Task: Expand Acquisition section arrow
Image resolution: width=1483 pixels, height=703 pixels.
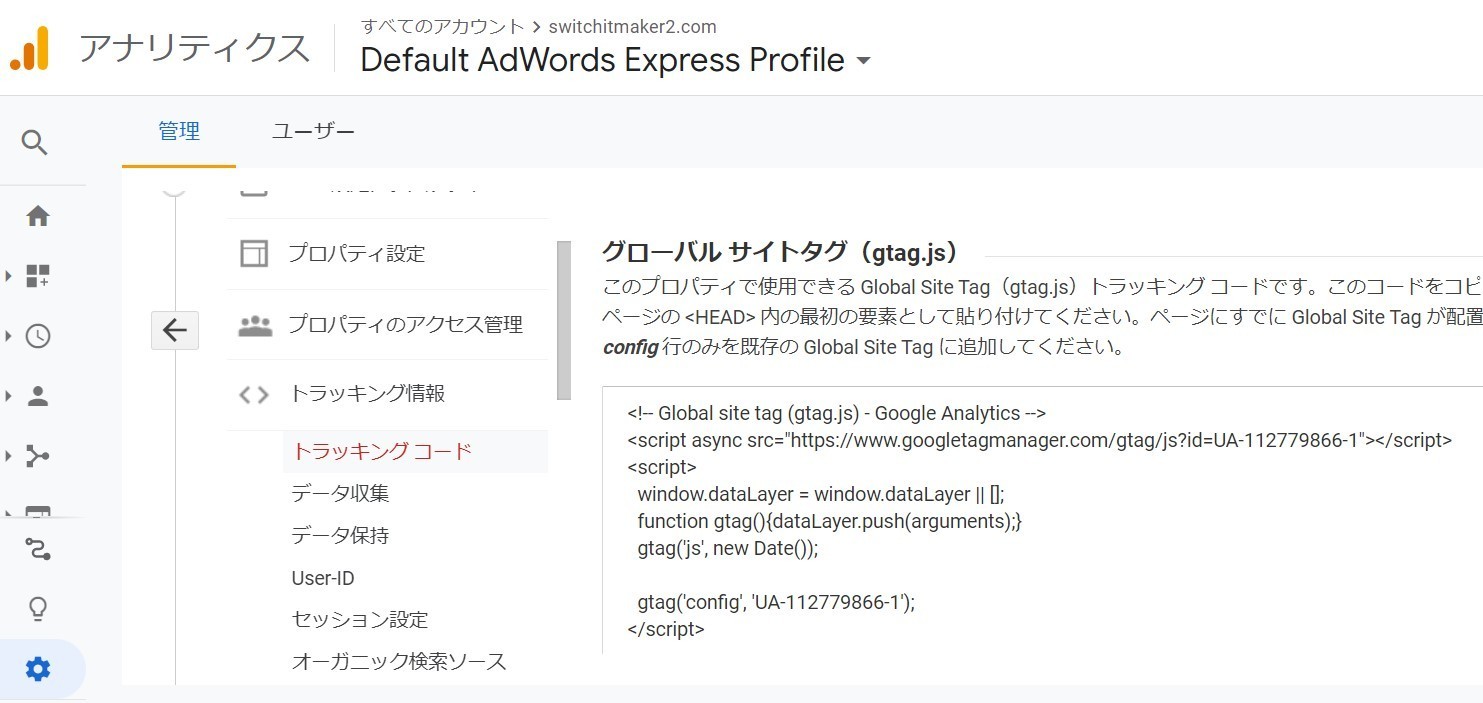Action: (8, 456)
